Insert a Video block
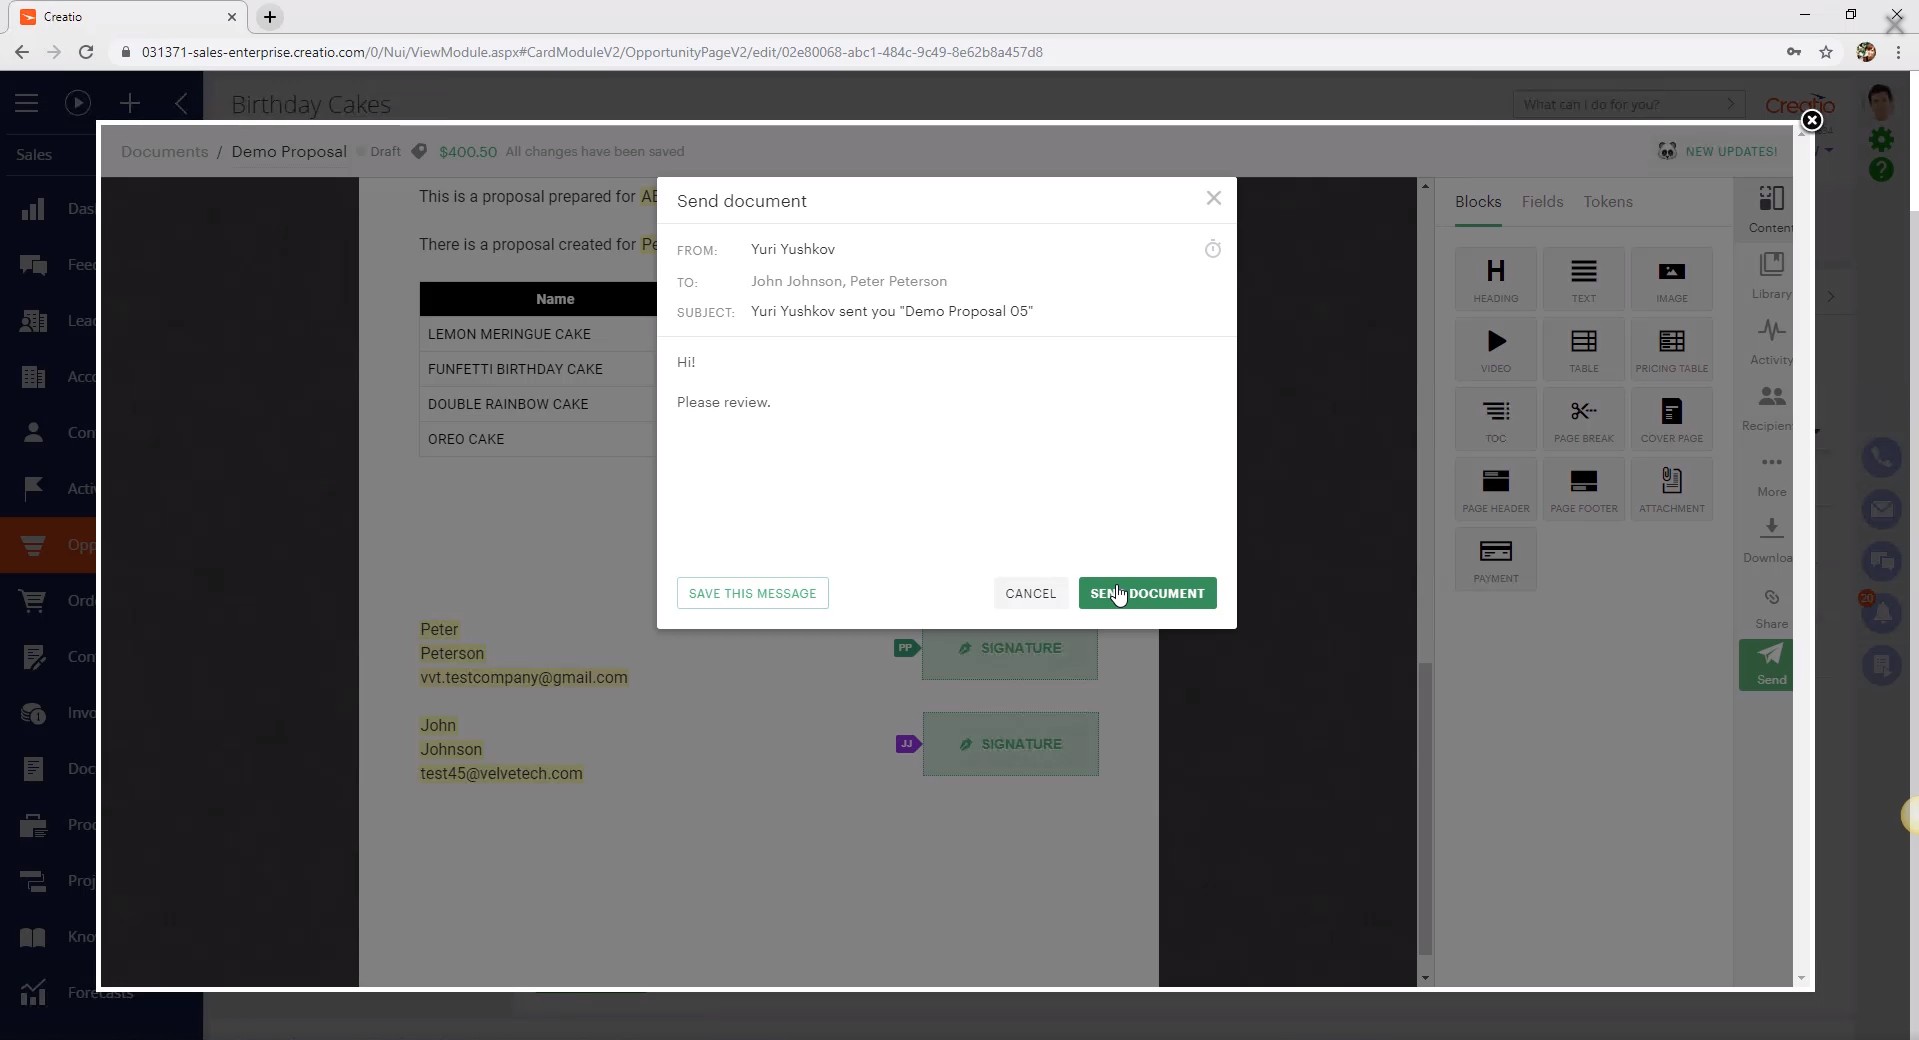 pos(1495,348)
